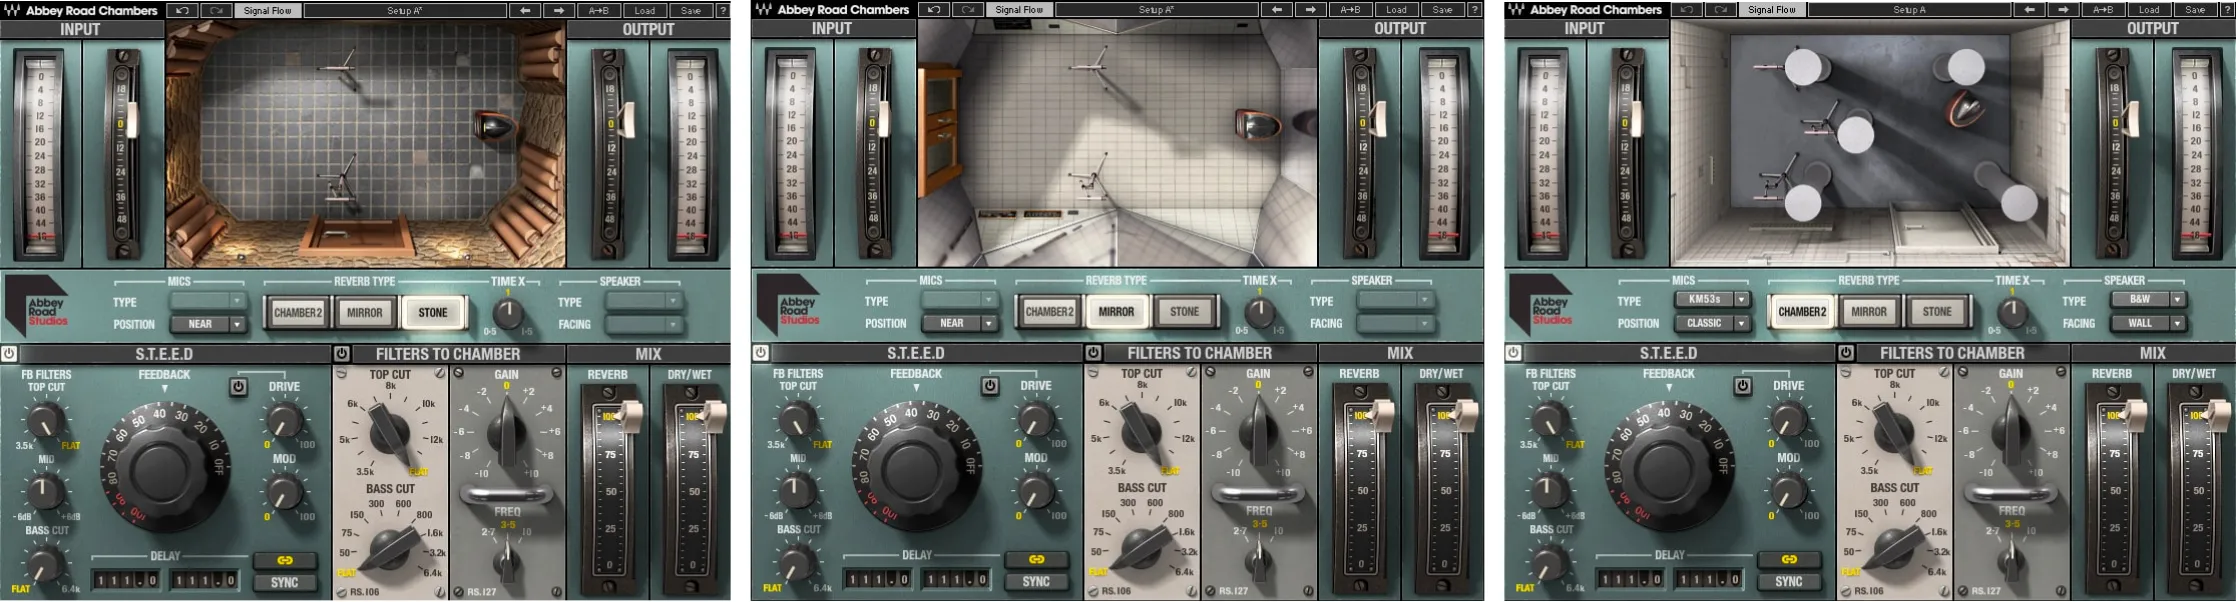2236x602 pixels.
Task: Go to previous preset in the right plugin
Action: tap(2030, 10)
